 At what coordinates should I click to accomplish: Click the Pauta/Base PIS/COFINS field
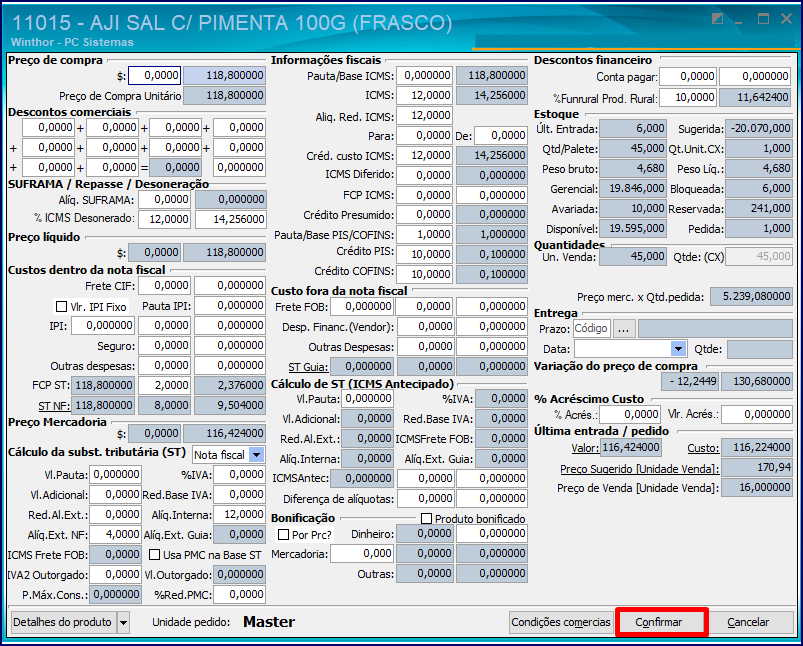tap(424, 234)
